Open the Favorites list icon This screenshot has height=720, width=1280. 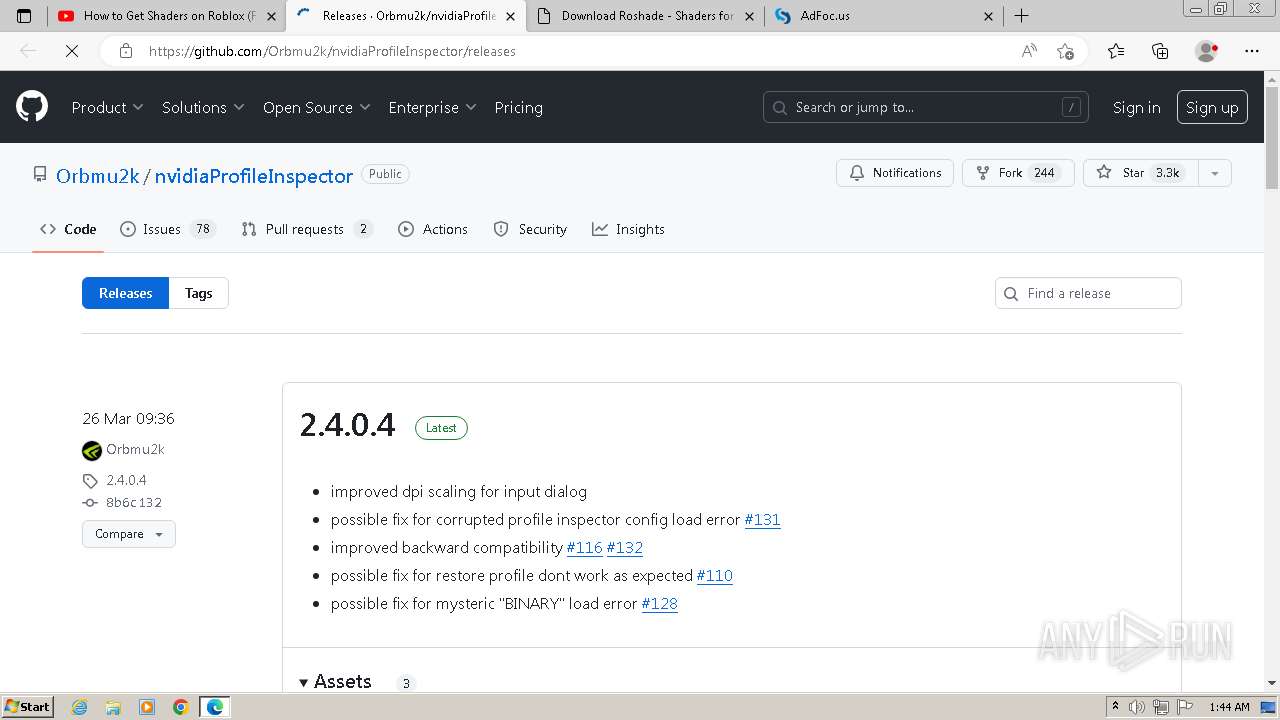1116,51
